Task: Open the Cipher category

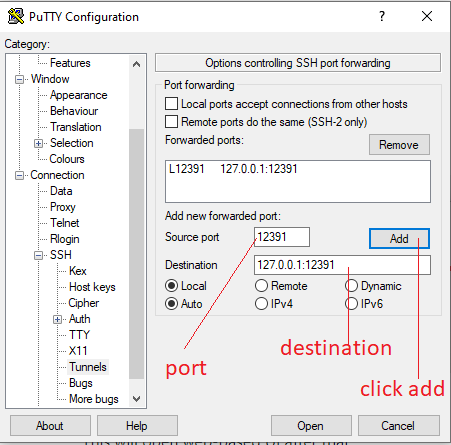Action: (84, 303)
